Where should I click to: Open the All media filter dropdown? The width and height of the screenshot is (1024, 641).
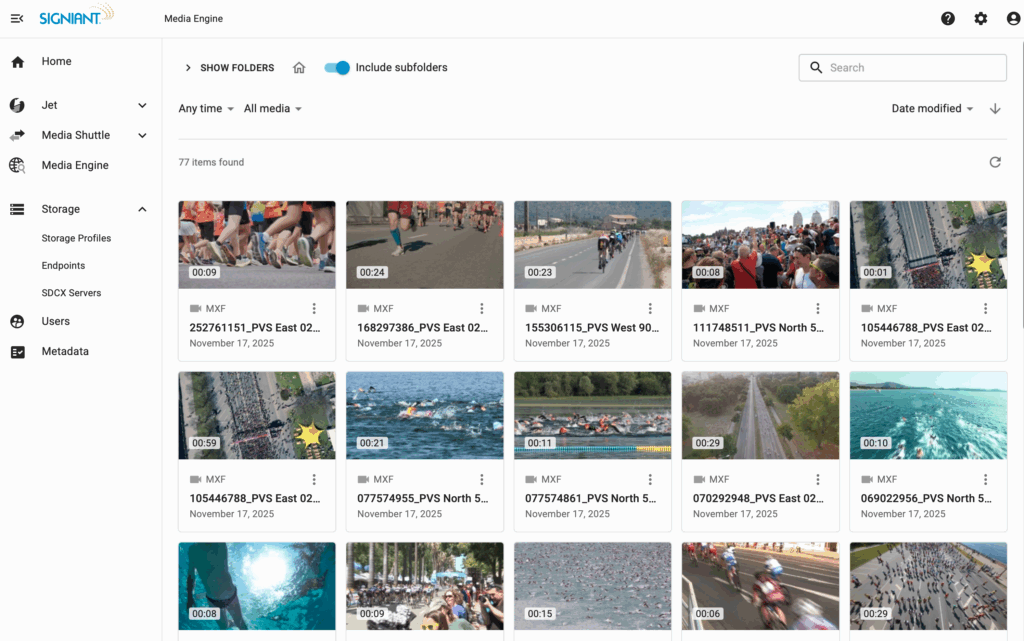coord(272,109)
